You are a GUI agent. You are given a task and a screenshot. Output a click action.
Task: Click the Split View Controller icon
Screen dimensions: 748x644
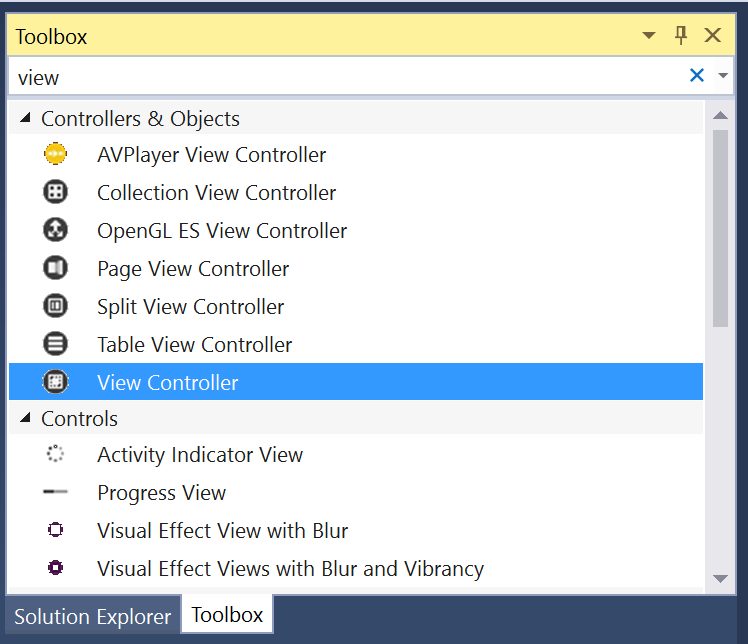pos(55,306)
